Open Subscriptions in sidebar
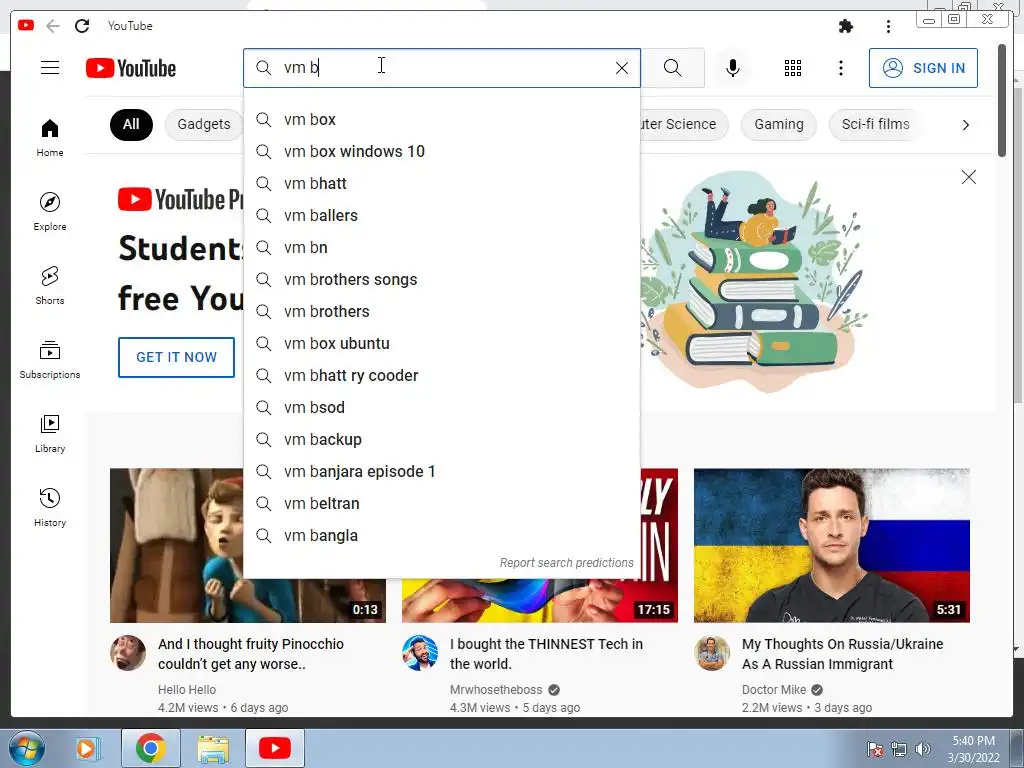The height and width of the screenshot is (768, 1024). pyautogui.click(x=50, y=359)
